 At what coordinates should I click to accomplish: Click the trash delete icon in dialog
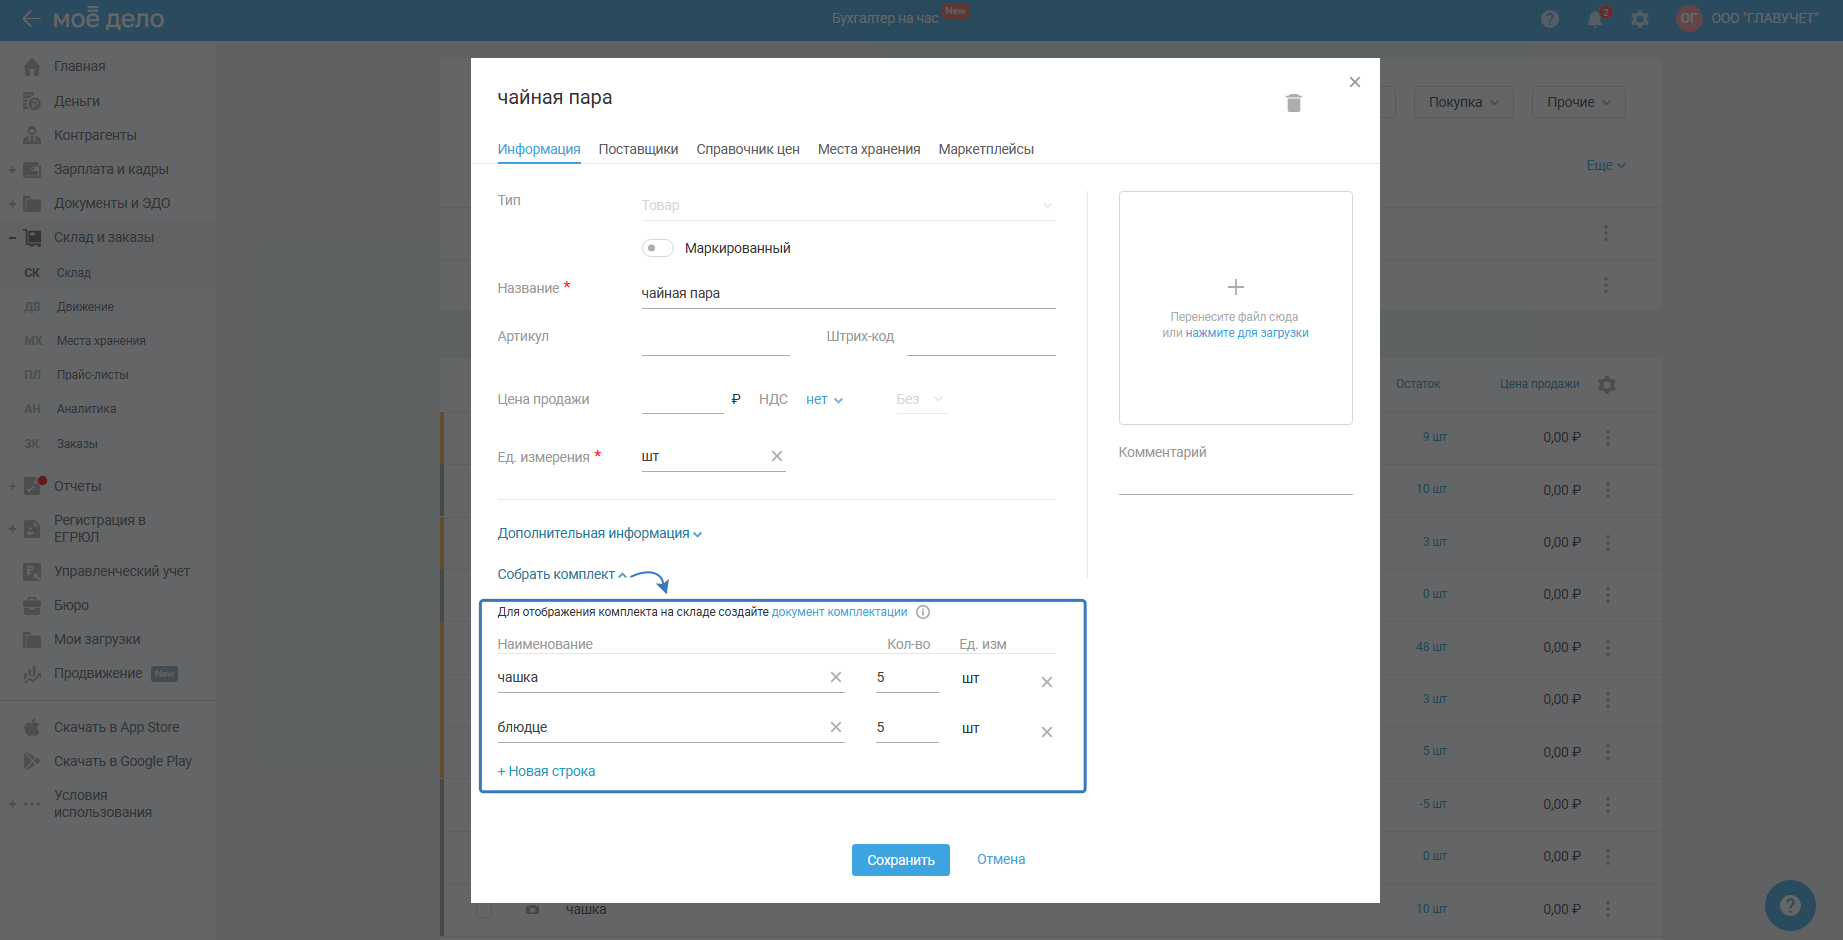click(x=1293, y=103)
